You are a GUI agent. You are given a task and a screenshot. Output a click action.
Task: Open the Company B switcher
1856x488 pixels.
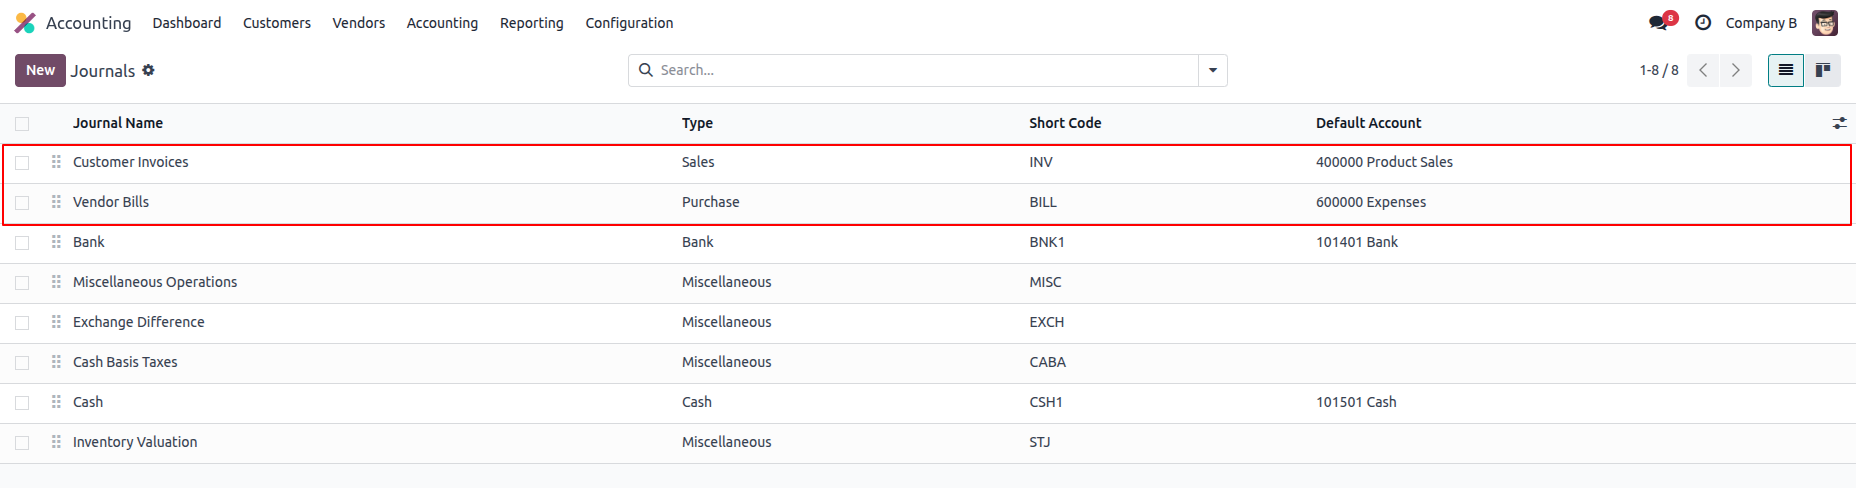coord(1761,23)
